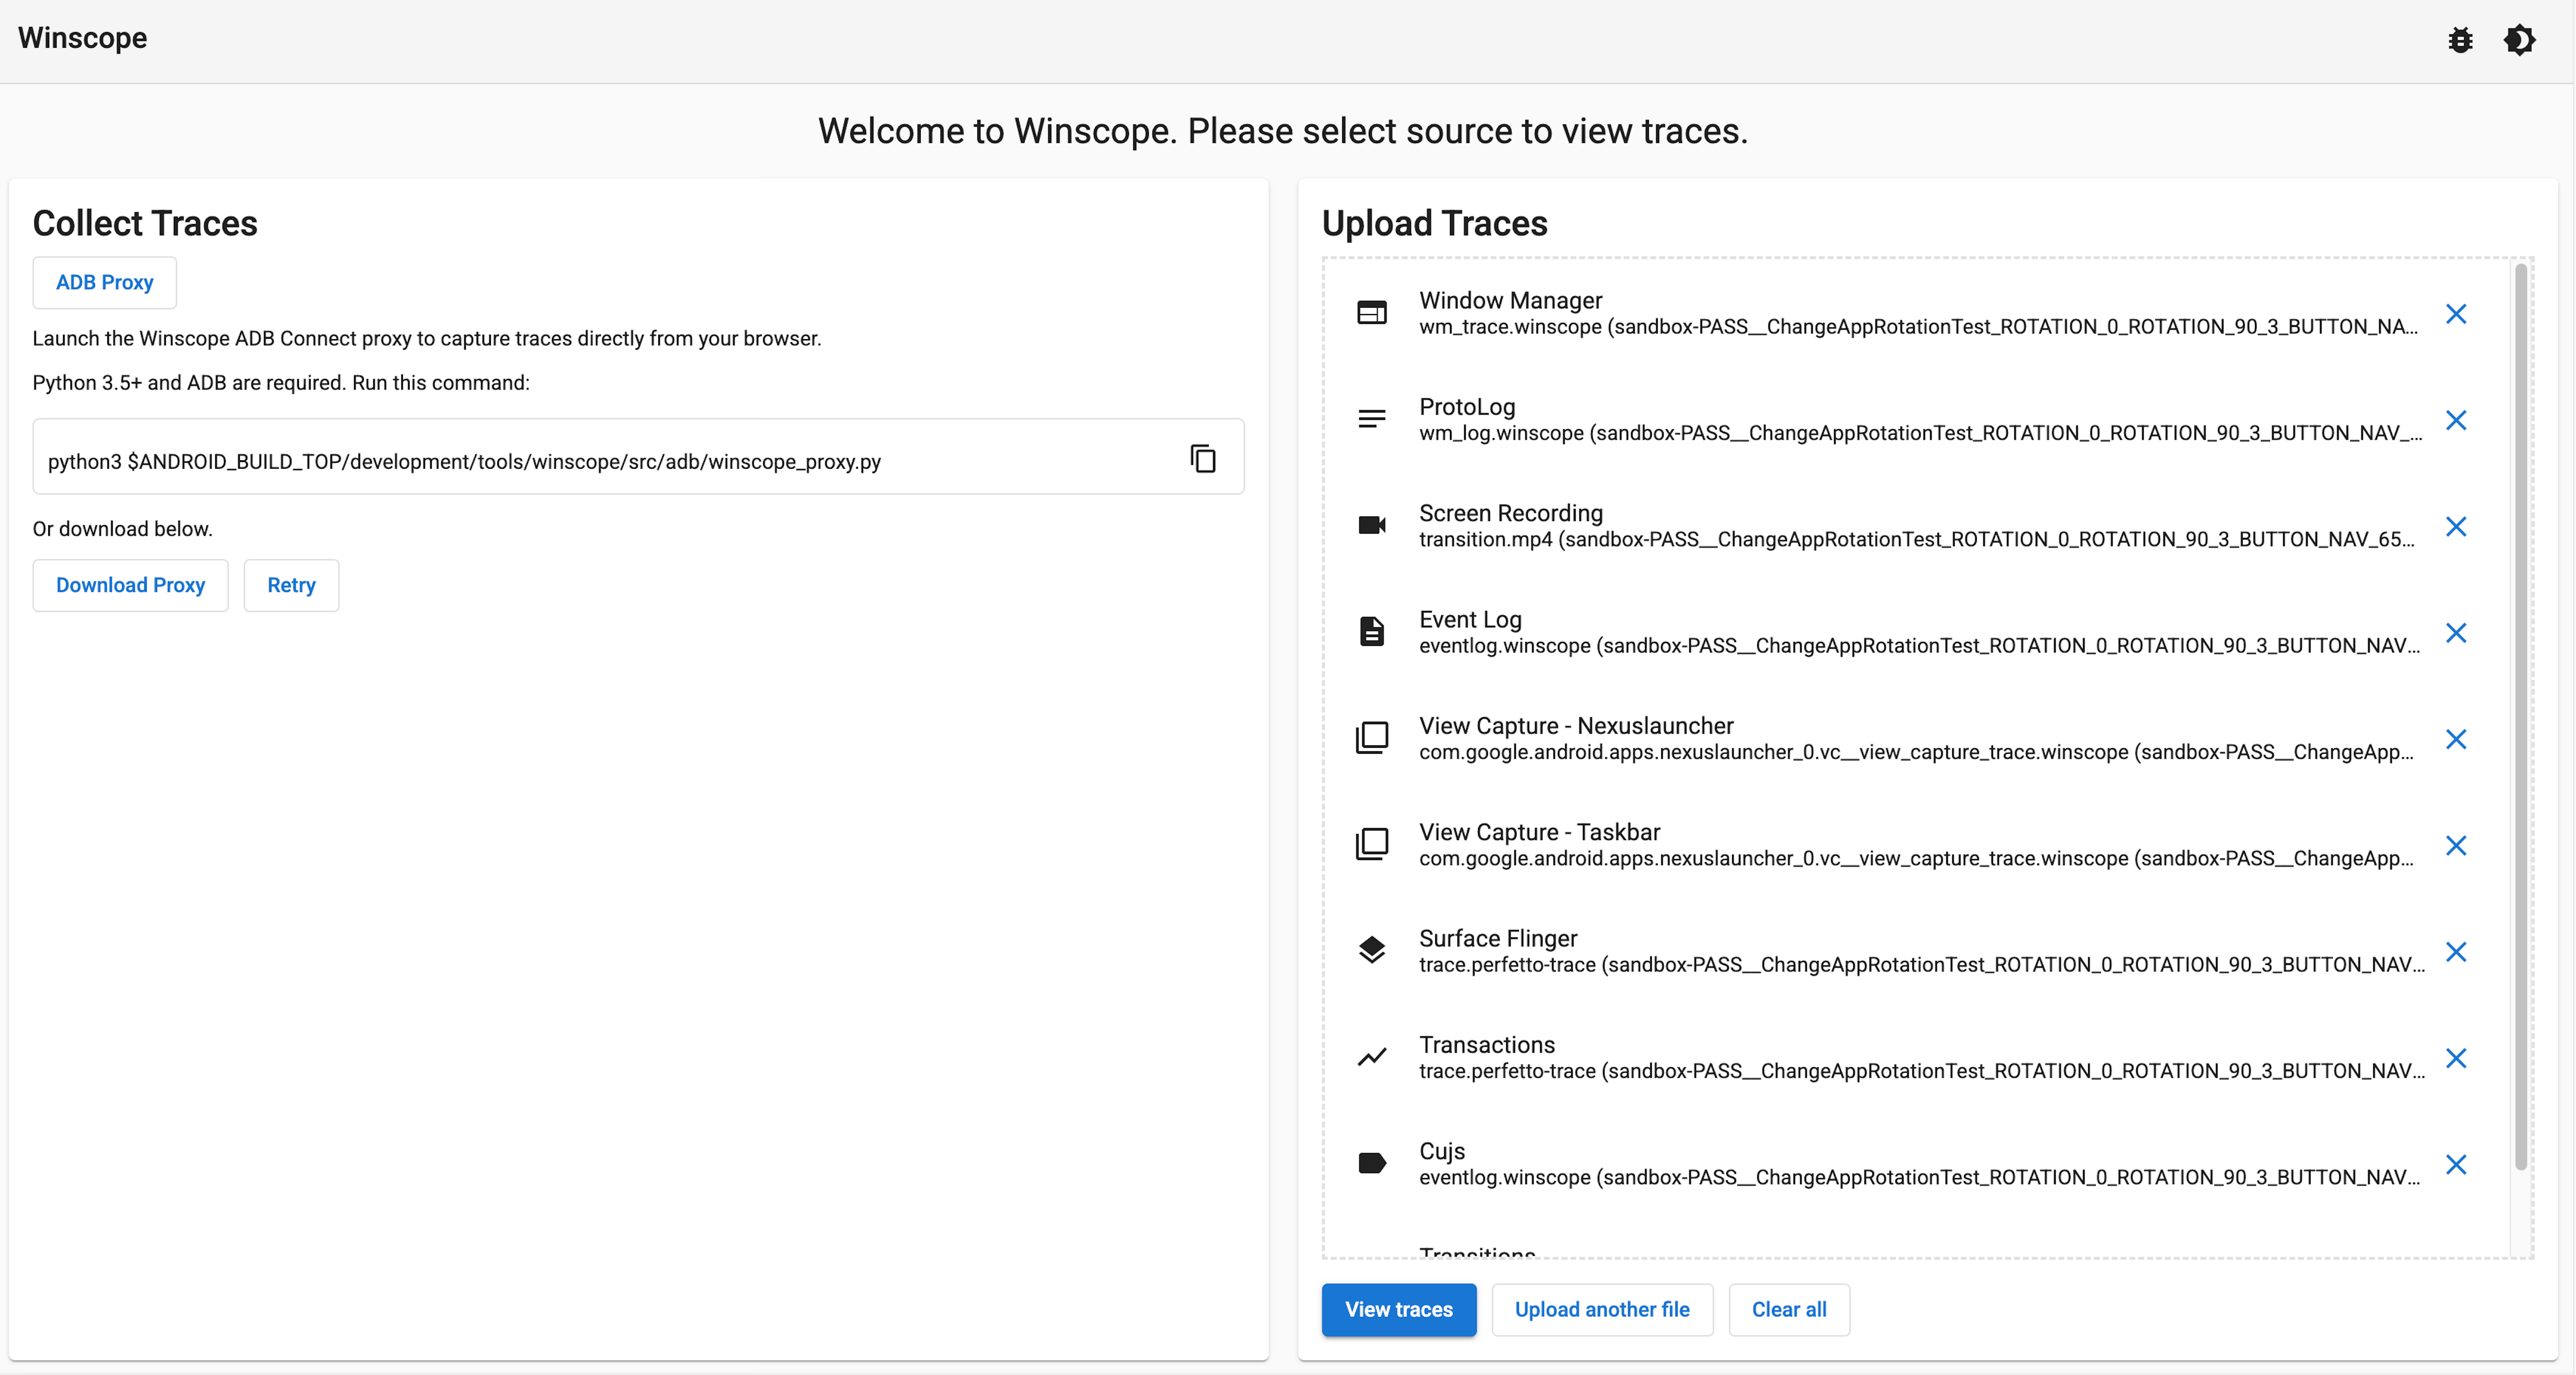Click the Cujs tag icon
The height and width of the screenshot is (1375, 2576).
1371,1163
